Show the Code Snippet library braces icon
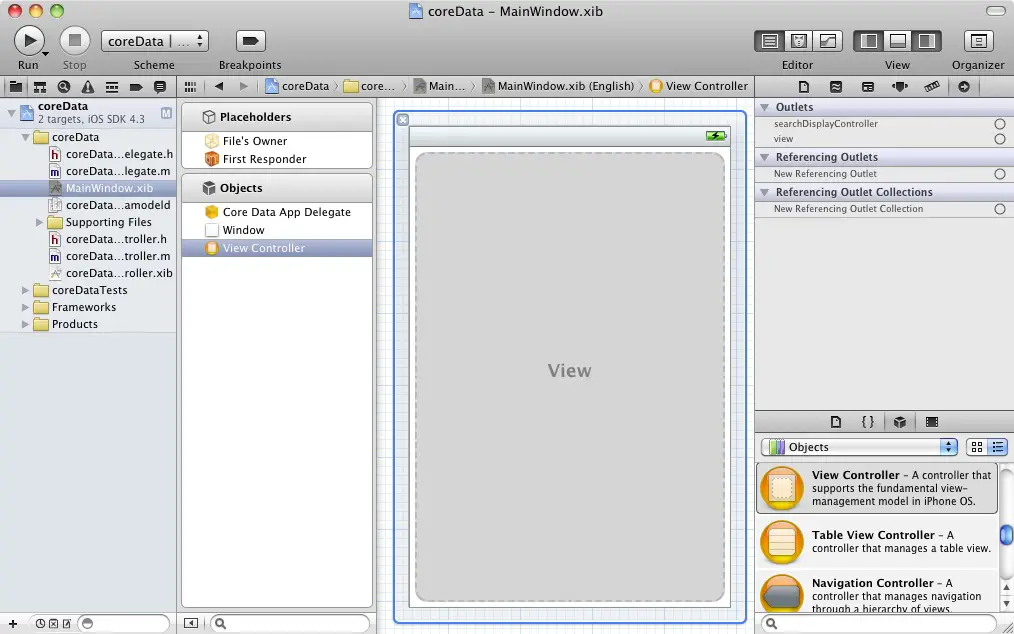The image size is (1014, 634). pos(868,422)
